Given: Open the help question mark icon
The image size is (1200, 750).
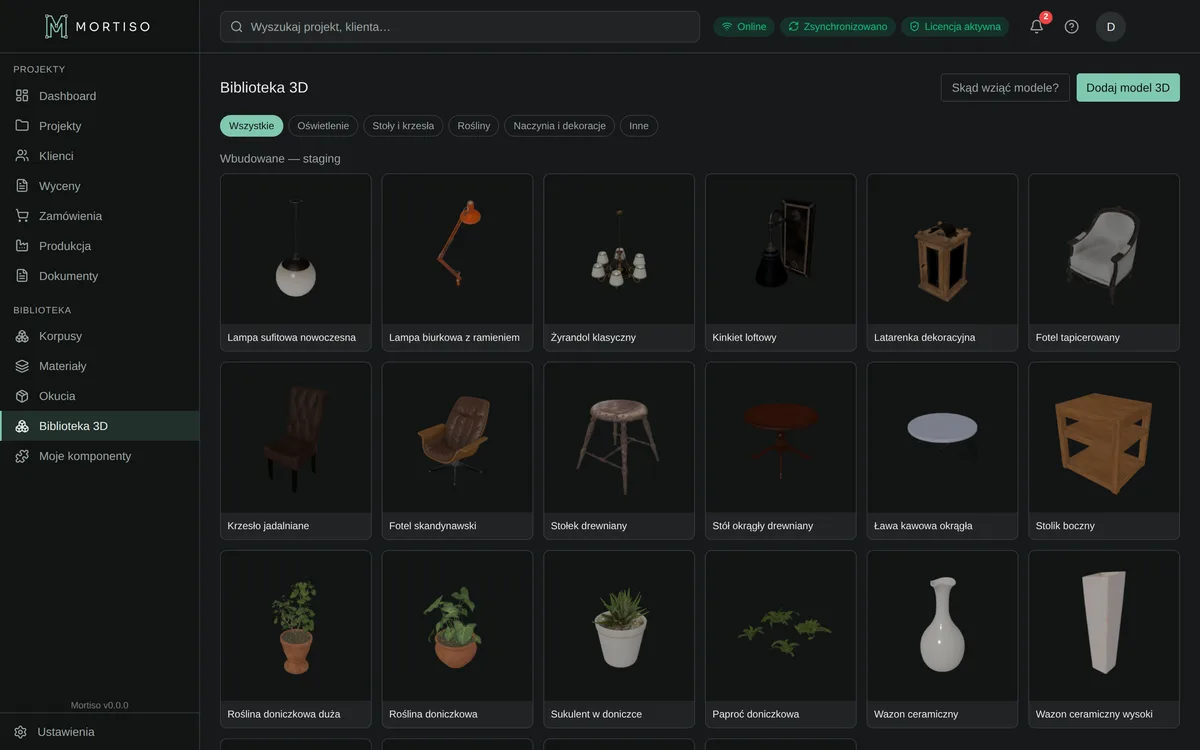Looking at the screenshot, I should [1072, 27].
